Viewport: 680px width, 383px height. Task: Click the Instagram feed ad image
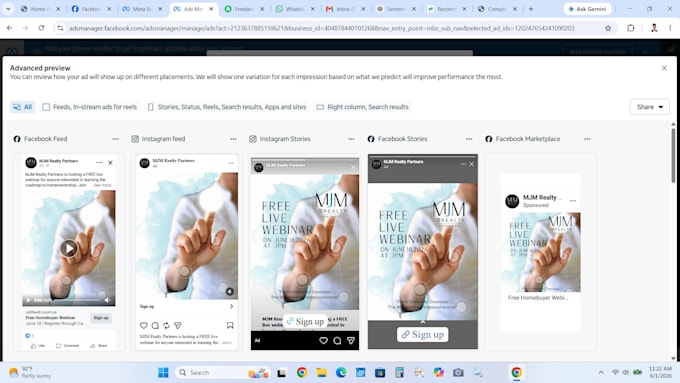click(187, 236)
